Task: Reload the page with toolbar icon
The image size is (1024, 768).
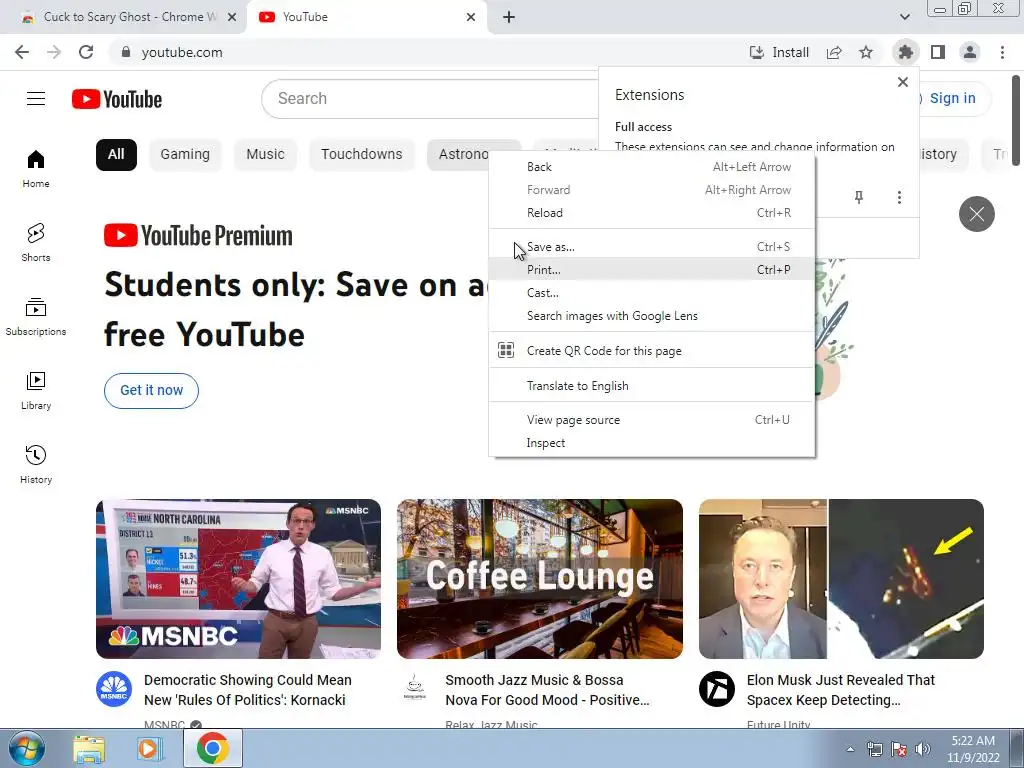Action: pyautogui.click(x=86, y=52)
